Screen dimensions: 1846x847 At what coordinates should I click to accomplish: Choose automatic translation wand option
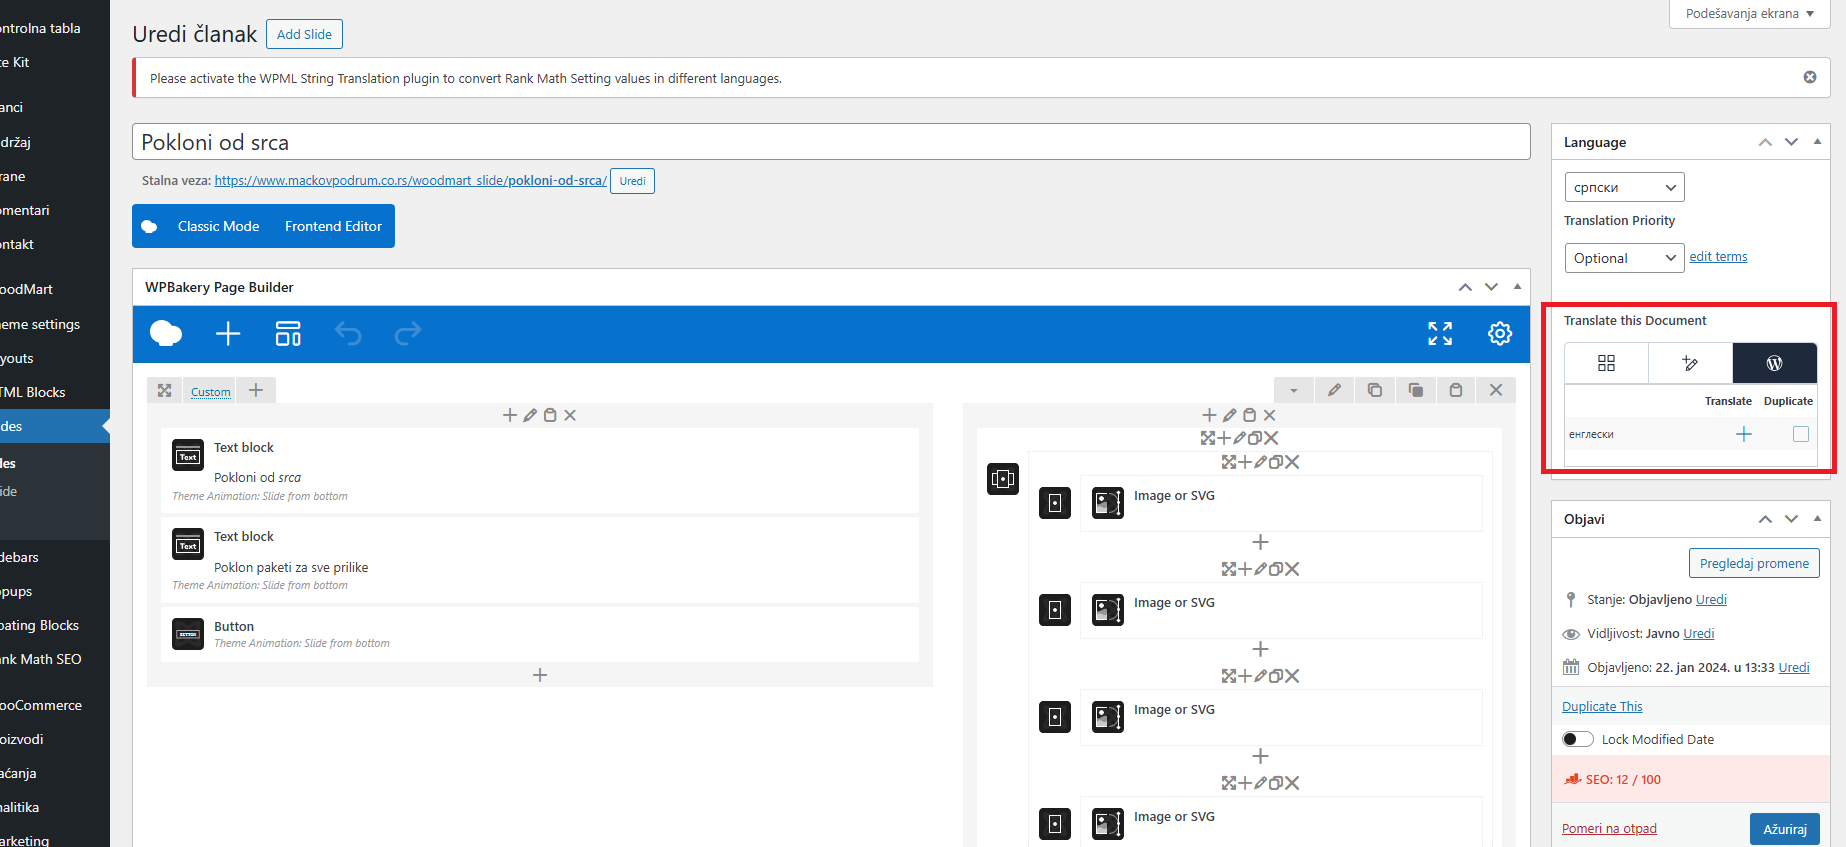(x=1691, y=363)
